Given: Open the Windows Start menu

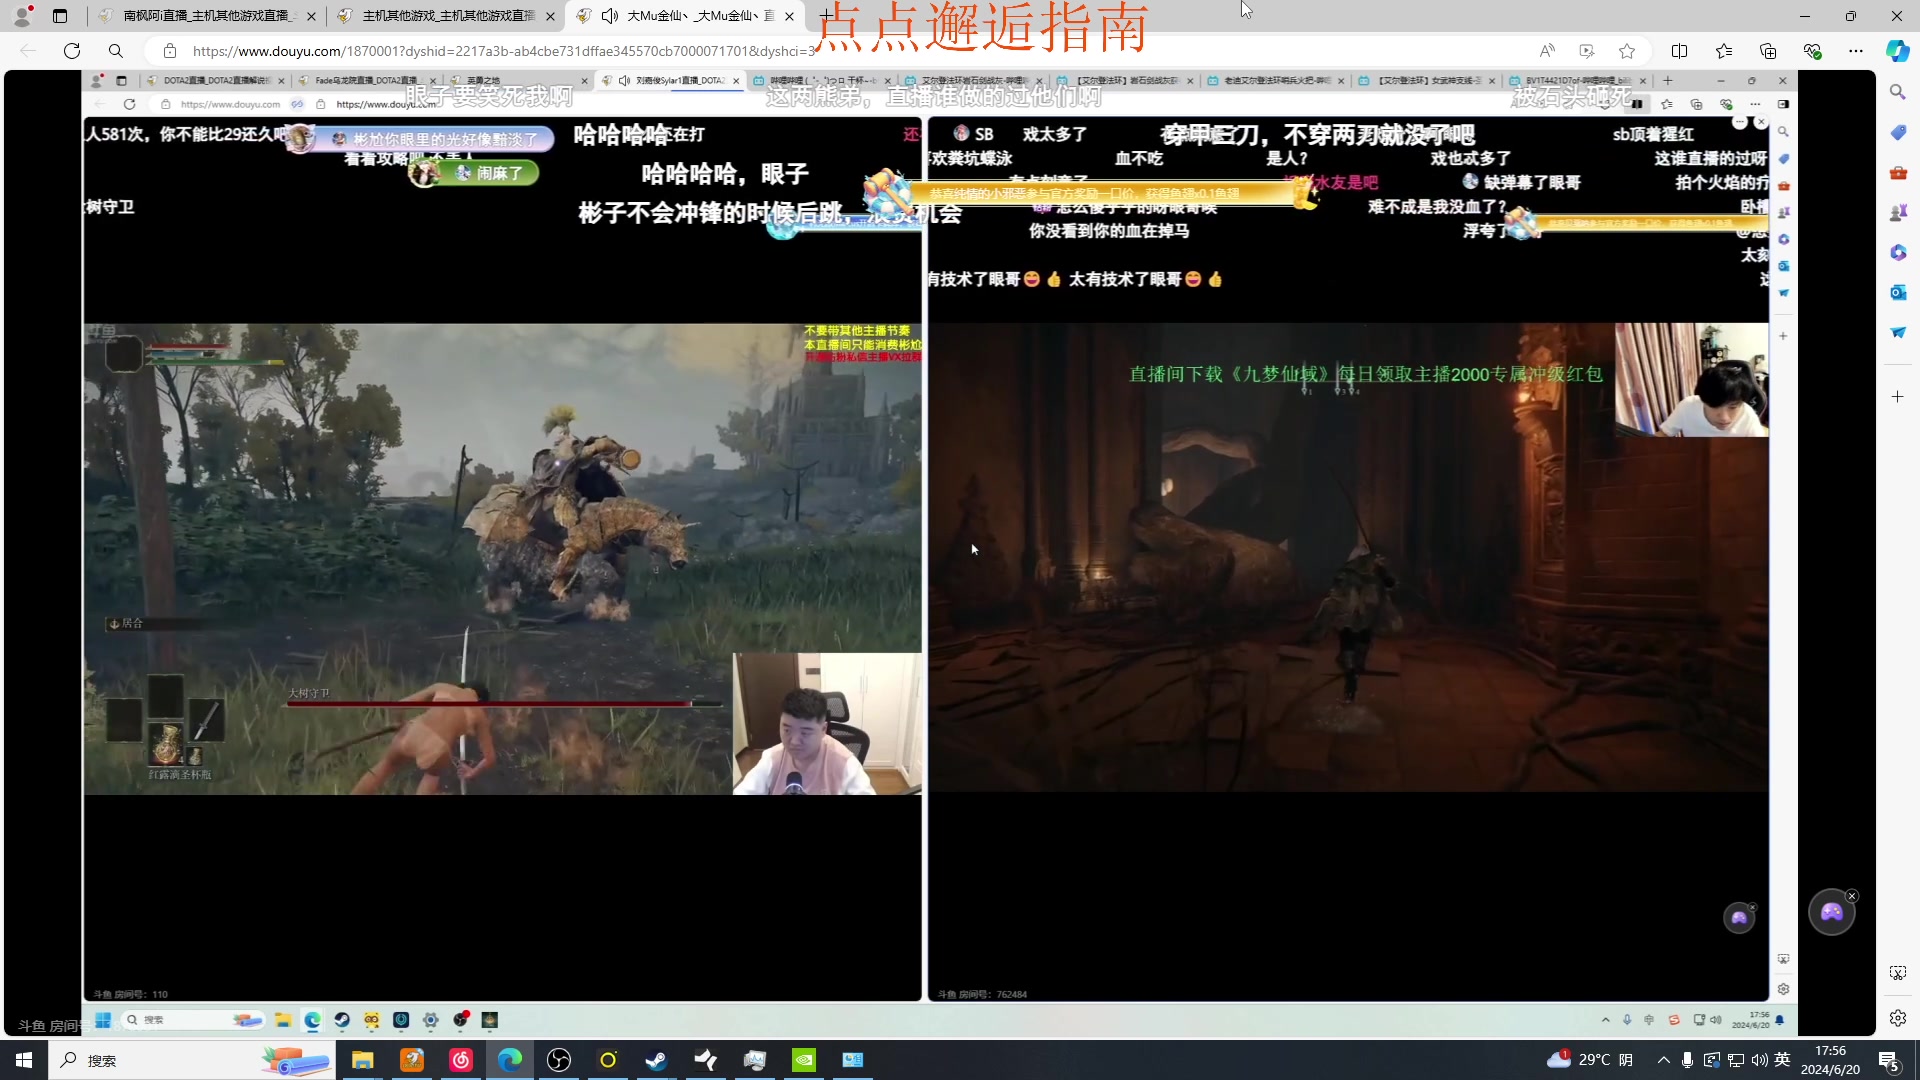Looking at the screenshot, I should coord(24,1060).
